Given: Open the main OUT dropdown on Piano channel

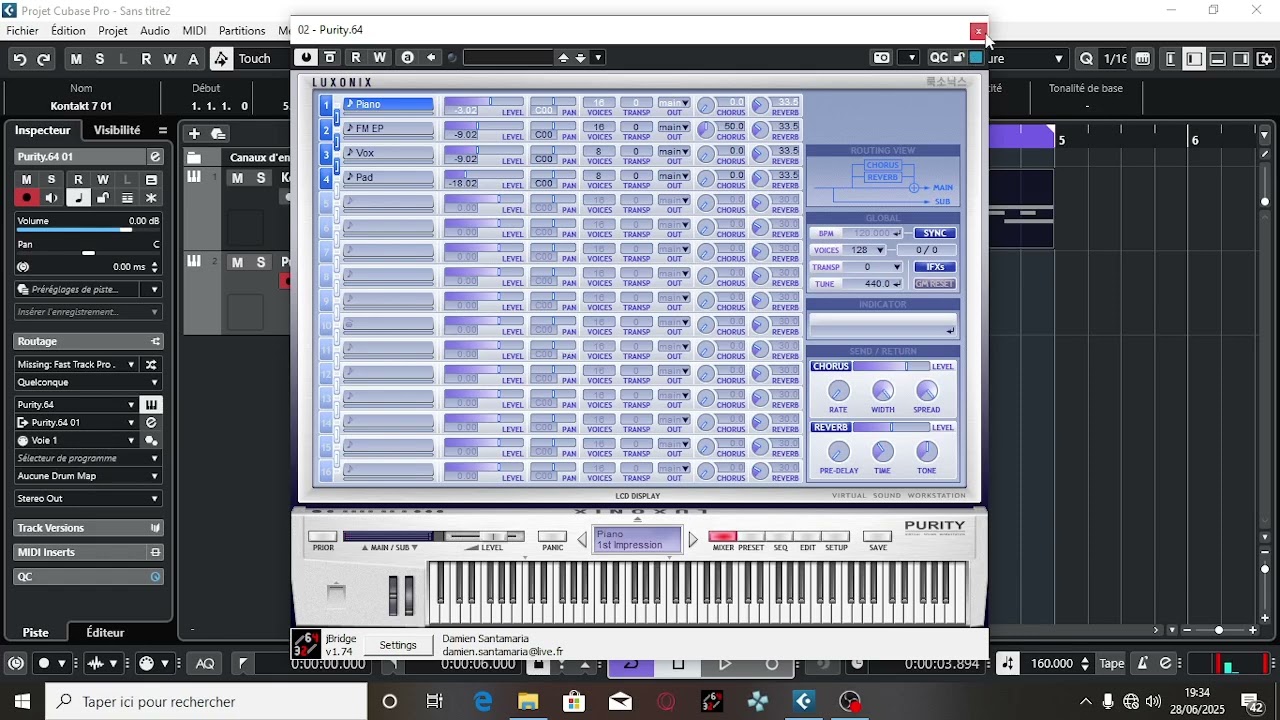Looking at the screenshot, I should pyautogui.click(x=674, y=102).
